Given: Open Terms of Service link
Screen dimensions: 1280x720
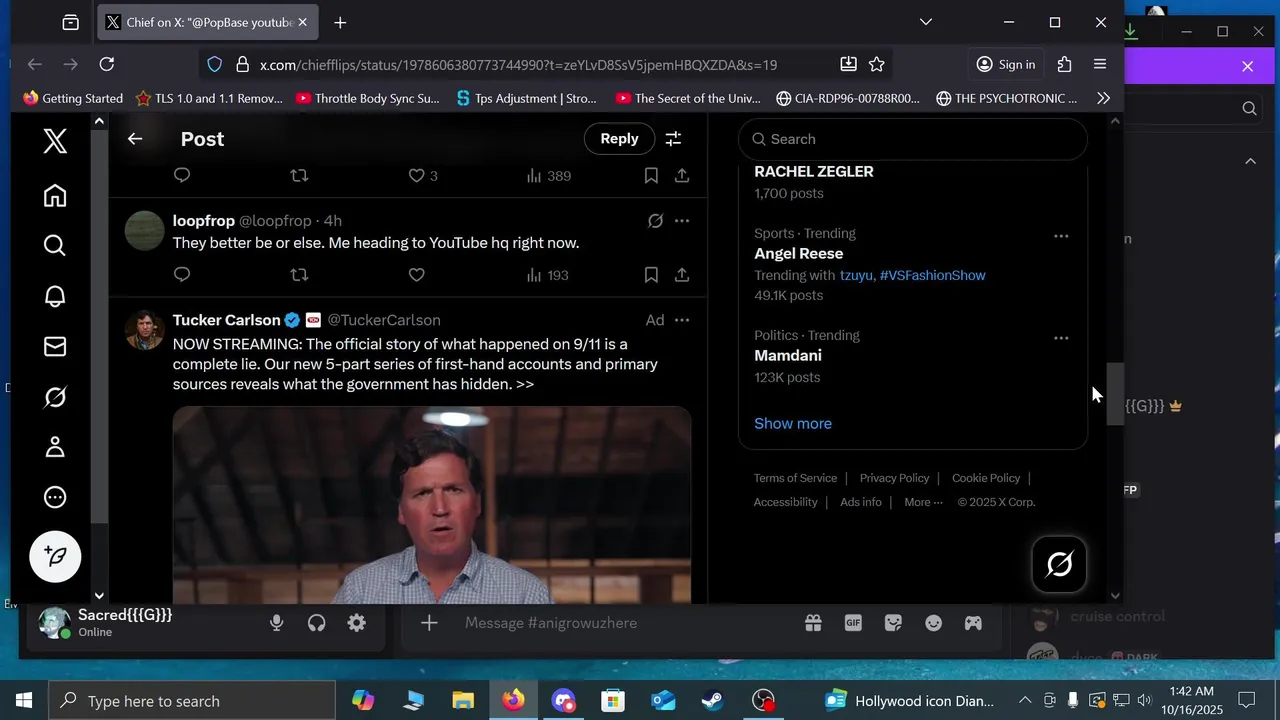Looking at the screenshot, I should (x=795, y=478).
